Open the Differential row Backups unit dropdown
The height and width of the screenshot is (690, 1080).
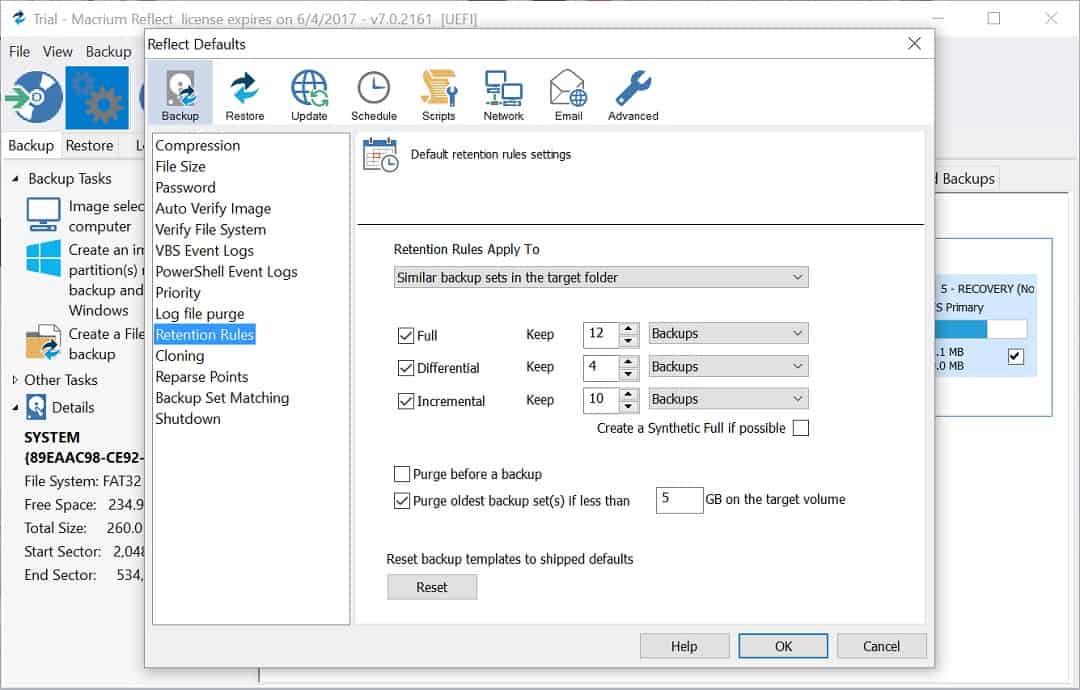(728, 366)
